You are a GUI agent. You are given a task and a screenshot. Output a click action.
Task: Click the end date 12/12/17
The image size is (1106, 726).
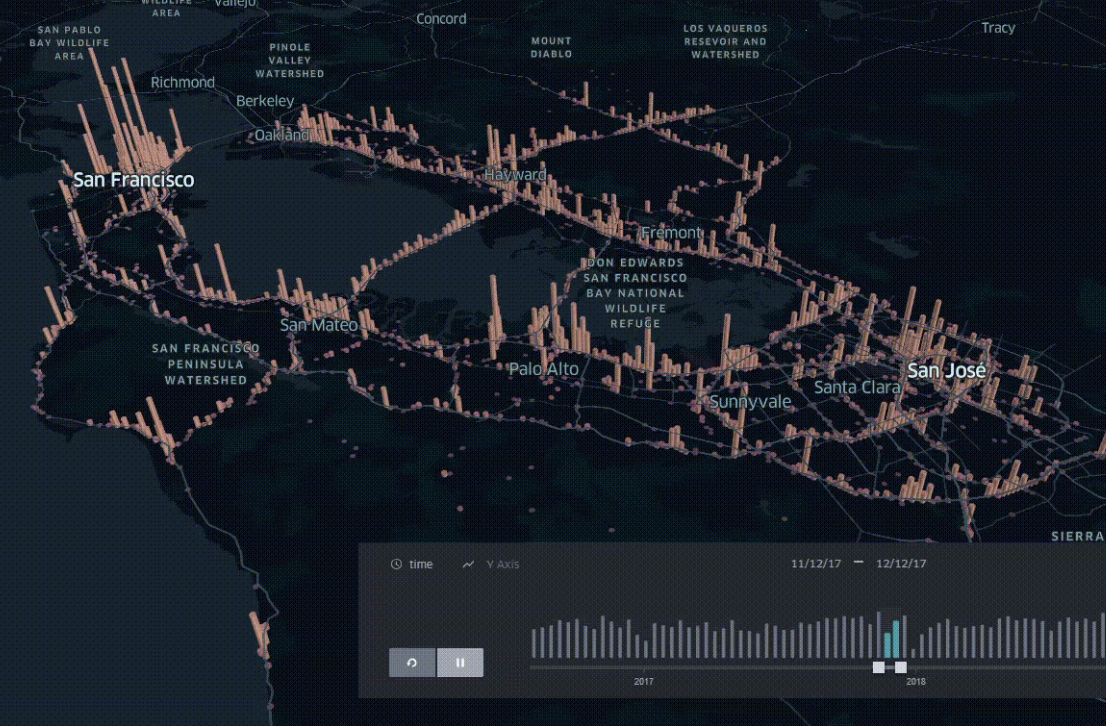pos(901,563)
